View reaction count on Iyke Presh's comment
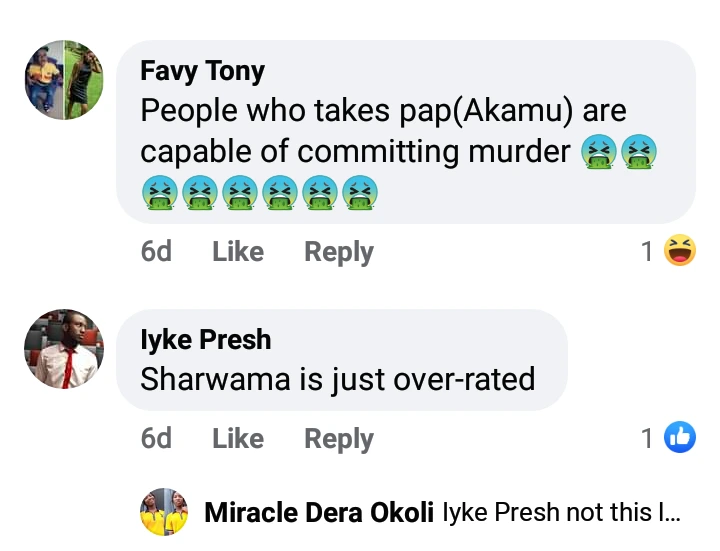 pyautogui.click(x=647, y=438)
